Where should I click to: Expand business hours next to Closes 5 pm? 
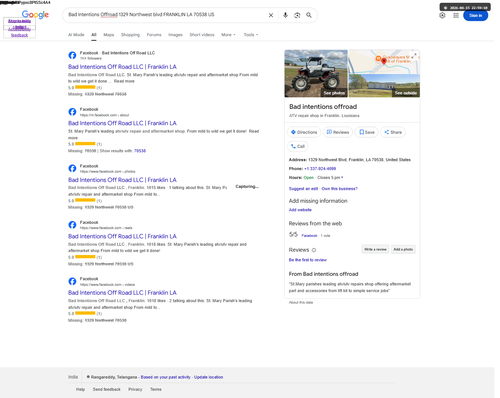[342, 178]
